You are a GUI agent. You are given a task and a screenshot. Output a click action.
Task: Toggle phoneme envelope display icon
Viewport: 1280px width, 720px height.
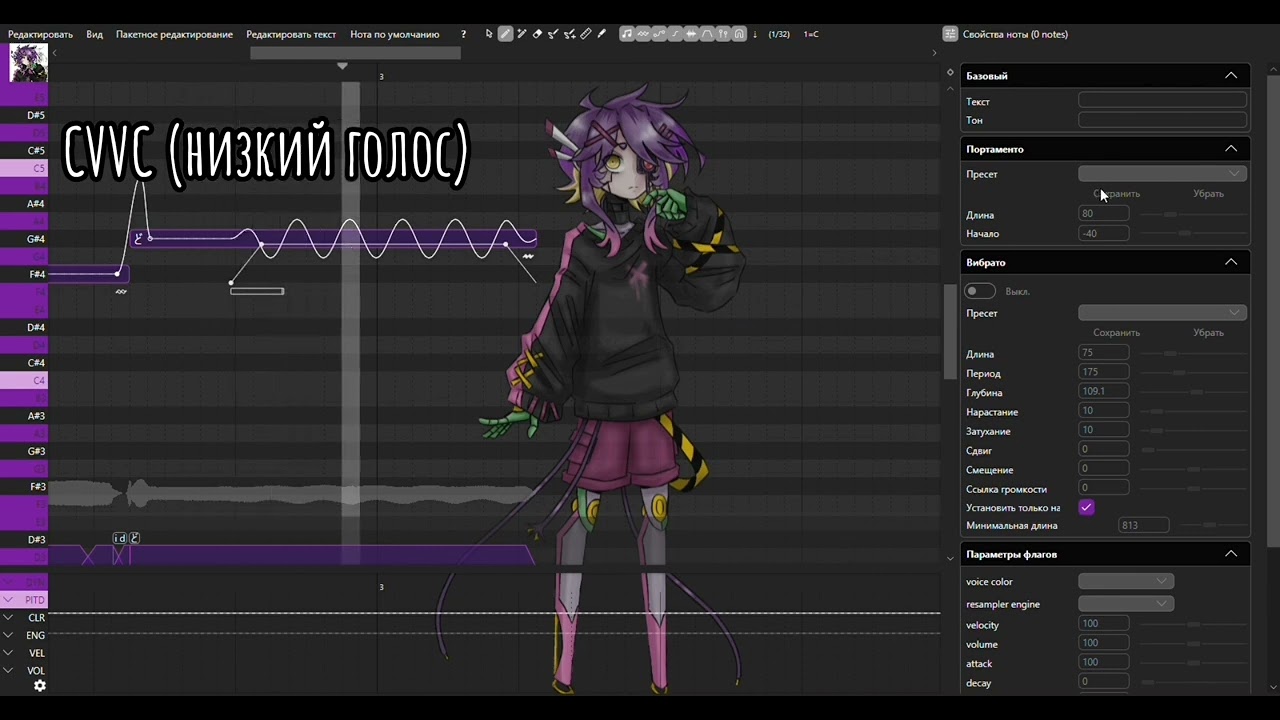[x=707, y=34]
